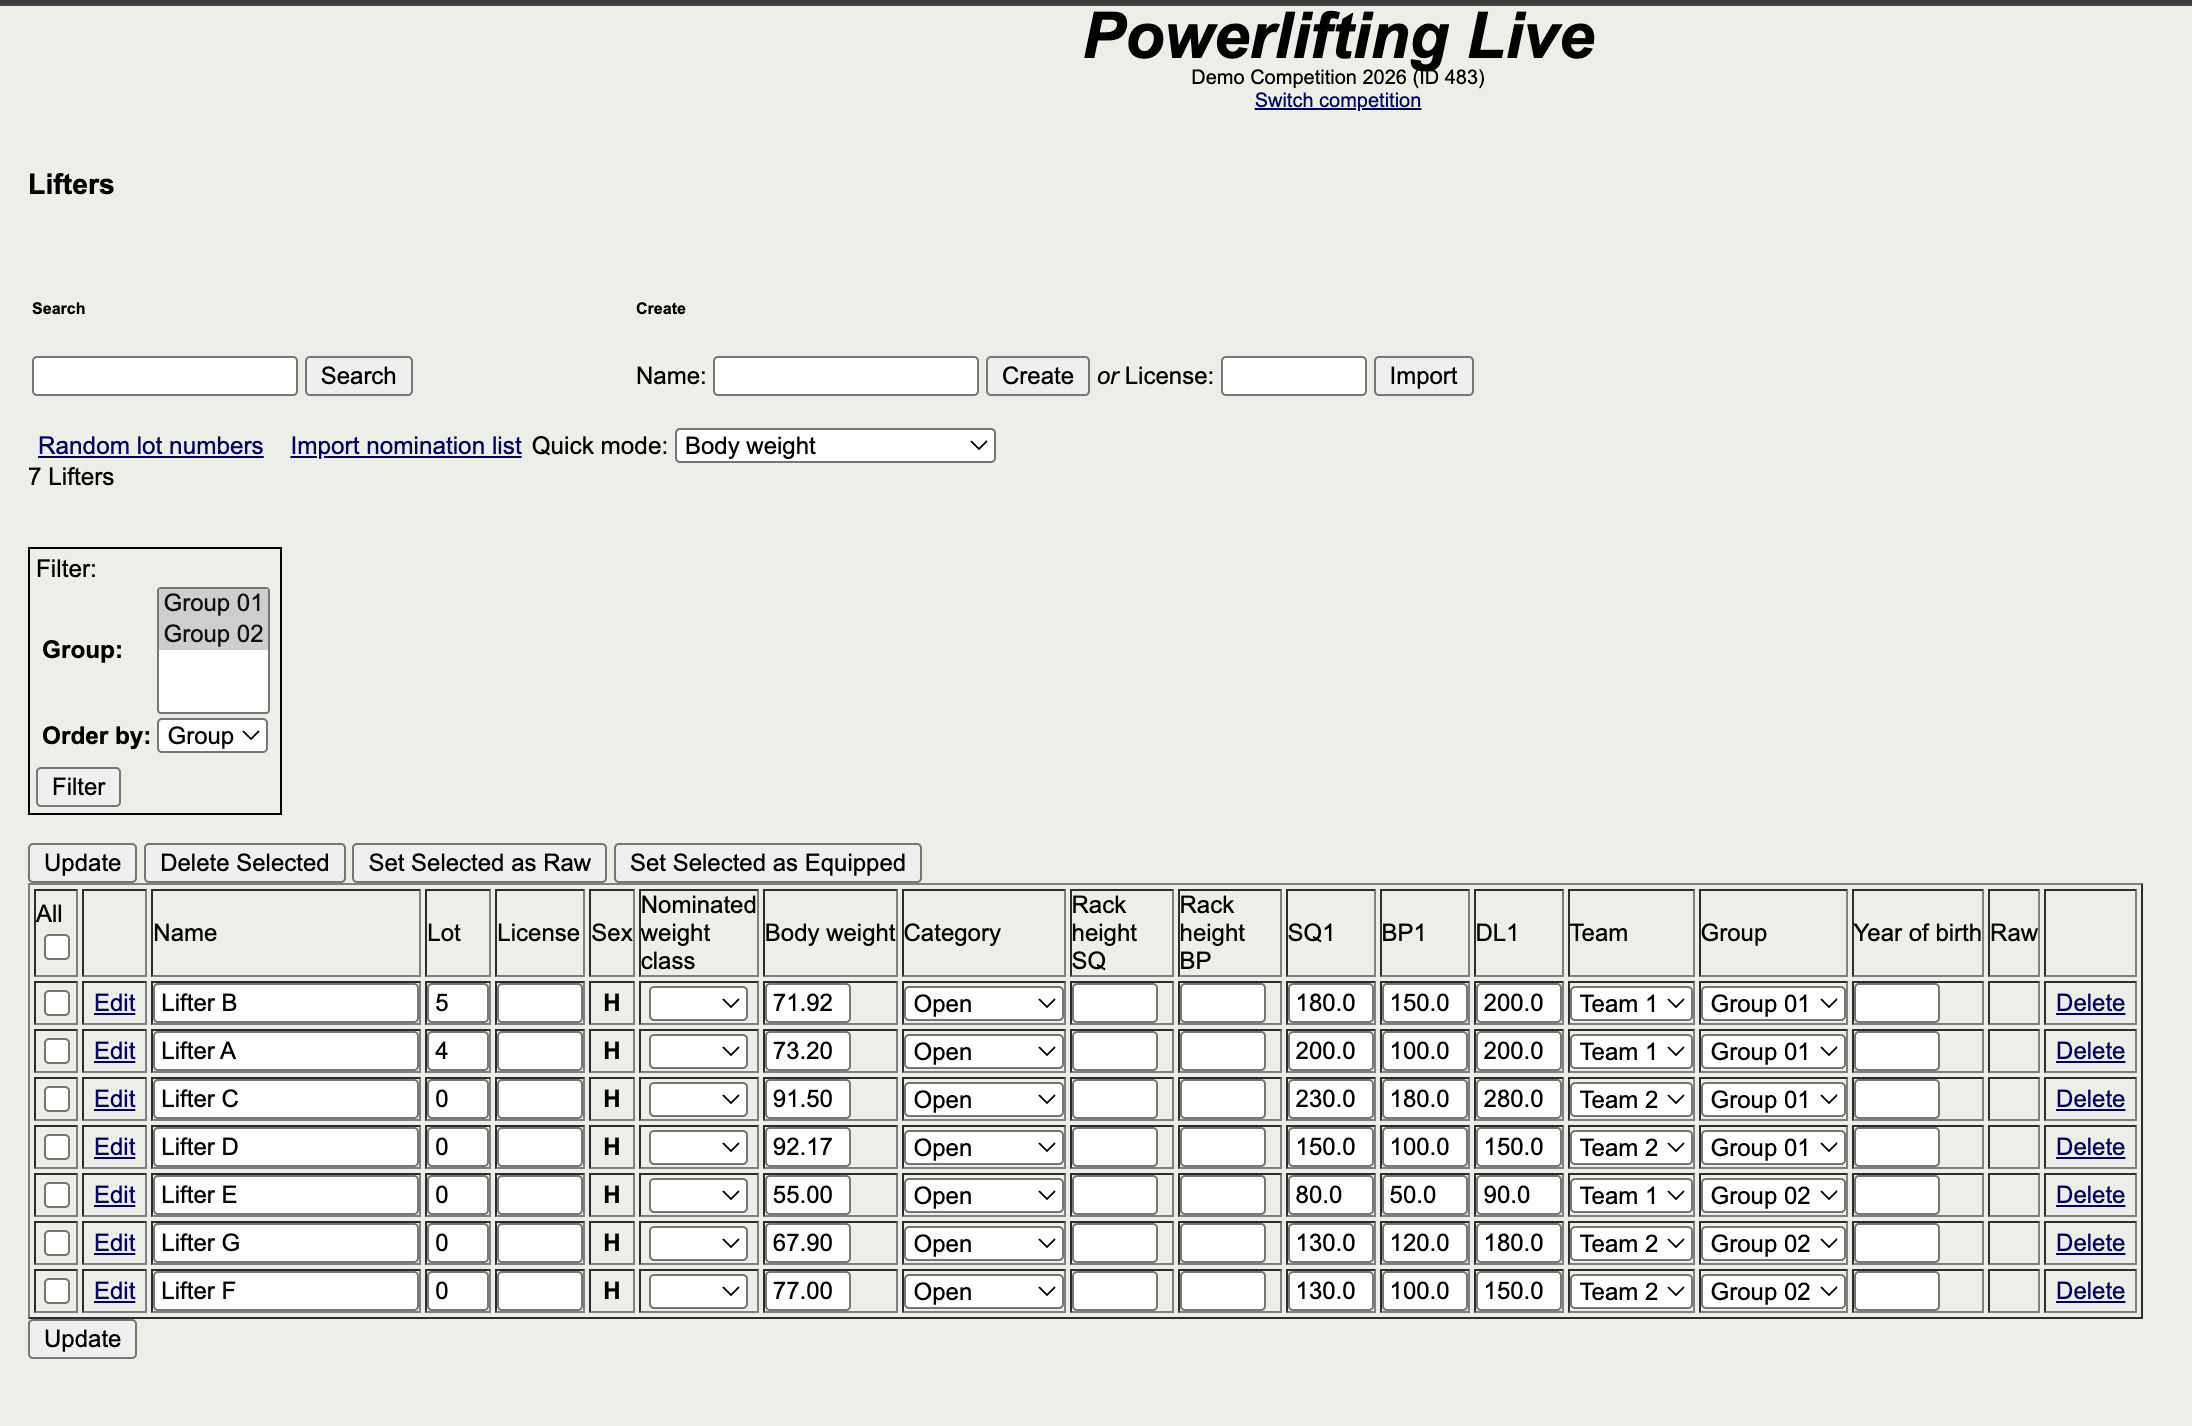Click the Create button
This screenshot has height=1426, width=2192.
[1038, 376]
